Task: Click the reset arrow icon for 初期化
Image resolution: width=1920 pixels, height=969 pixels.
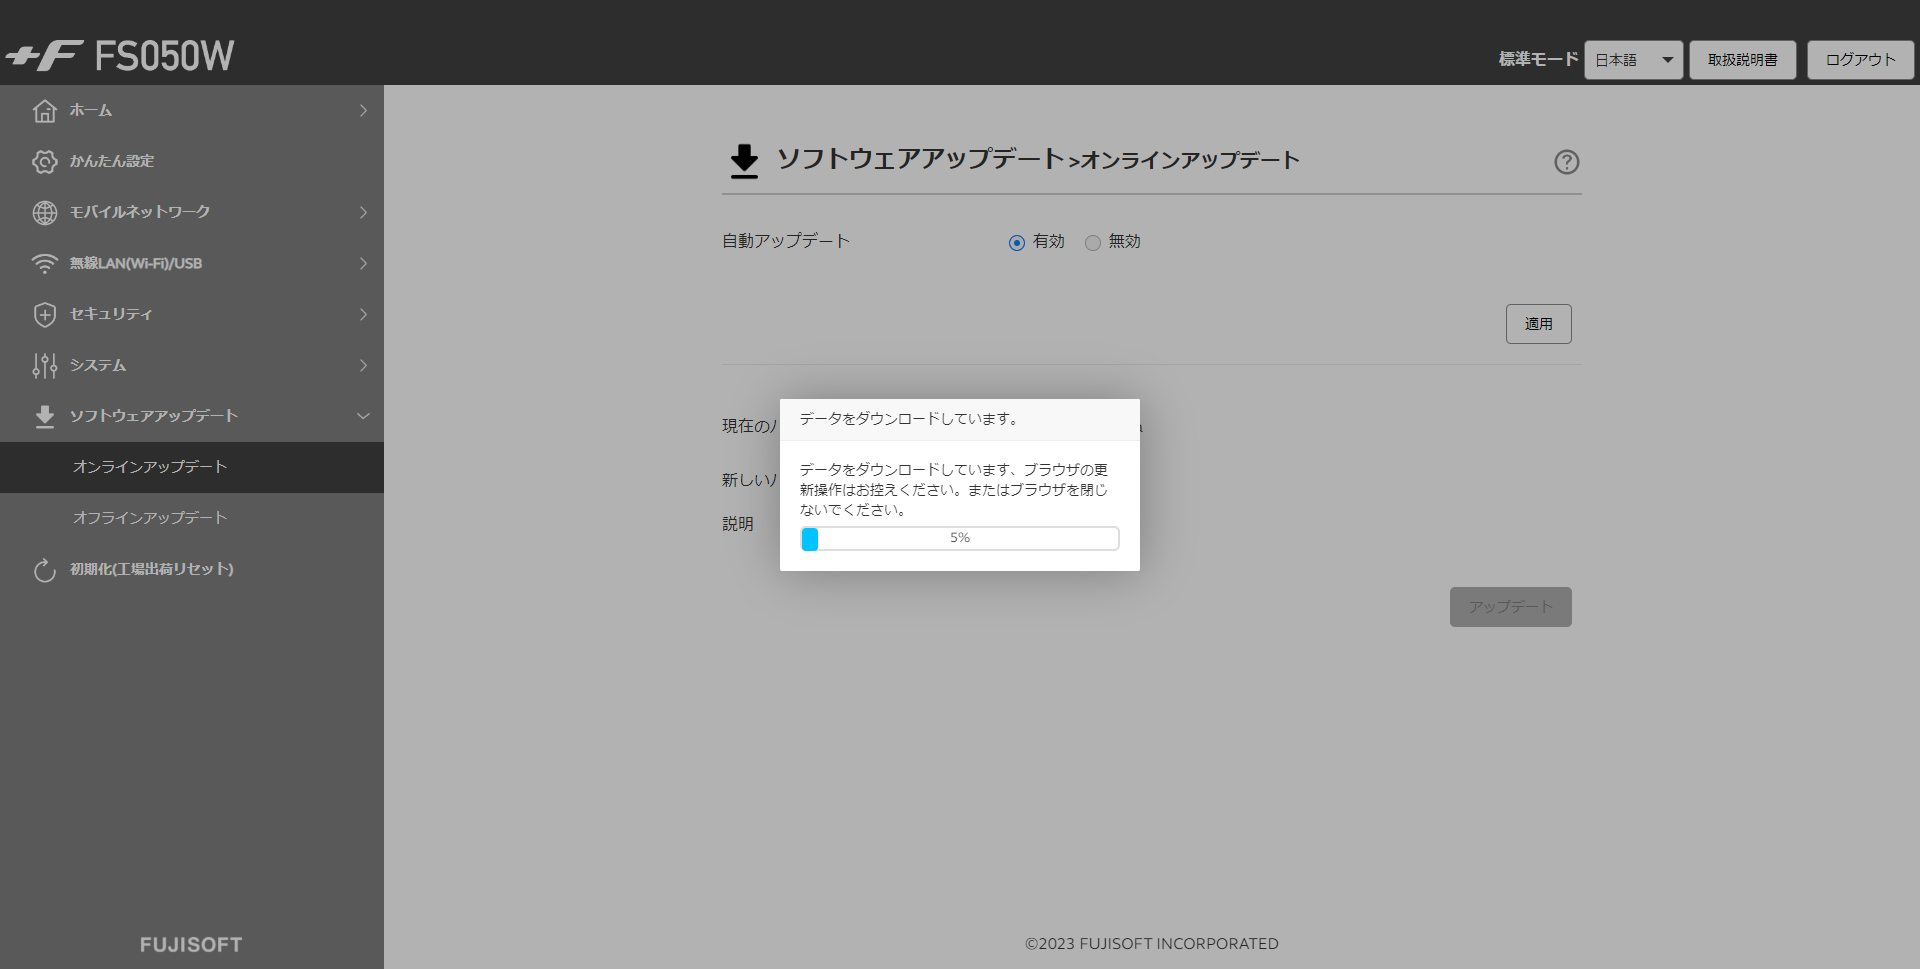Action: (45, 570)
